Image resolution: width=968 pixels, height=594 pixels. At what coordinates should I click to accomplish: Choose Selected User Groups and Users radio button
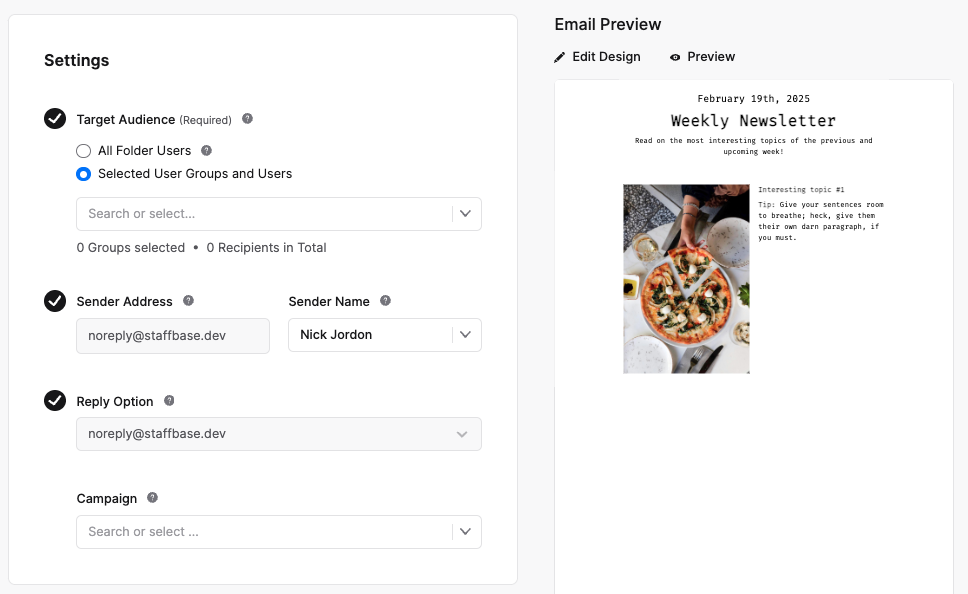(83, 174)
